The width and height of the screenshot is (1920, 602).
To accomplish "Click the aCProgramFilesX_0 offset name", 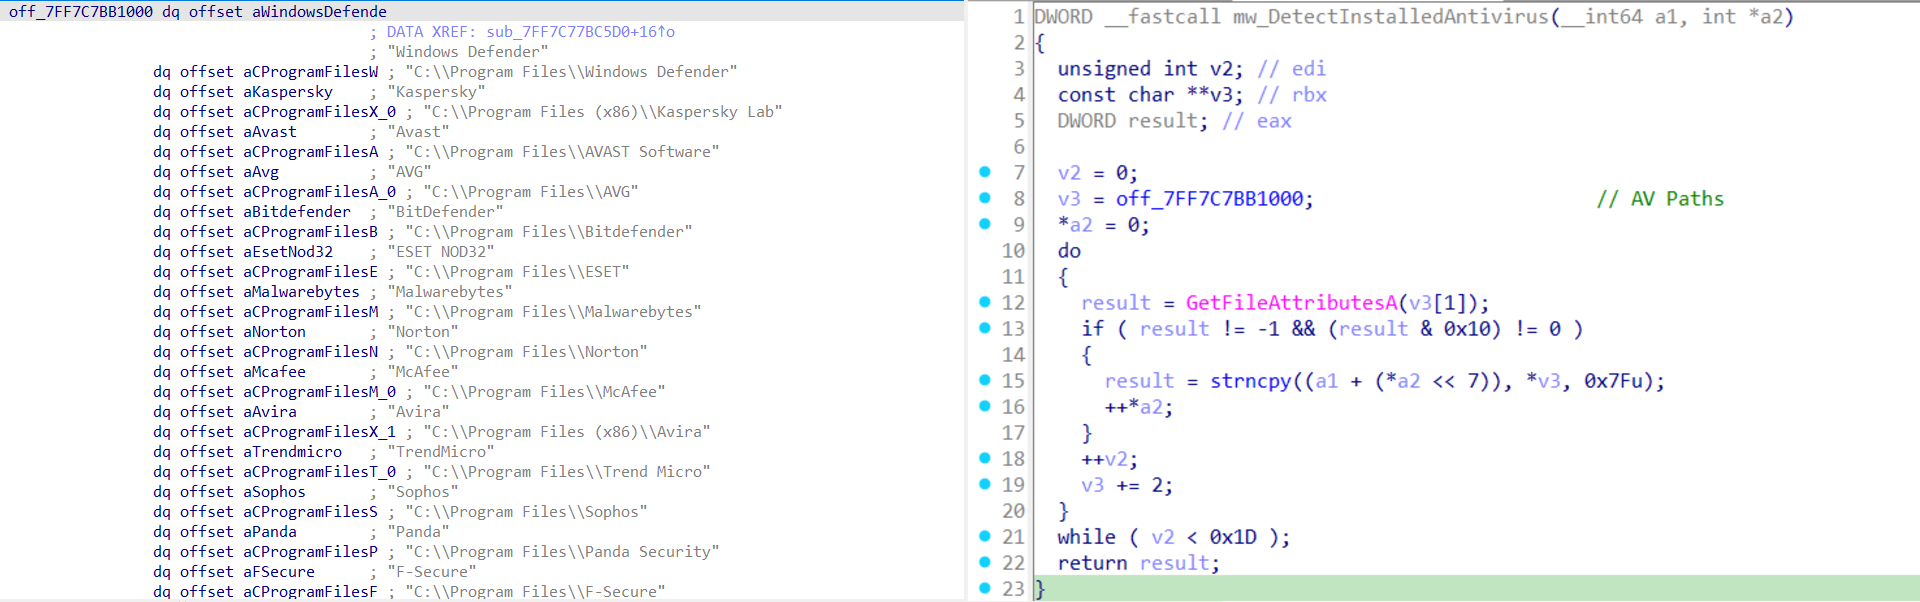I will pyautogui.click(x=319, y=112).
